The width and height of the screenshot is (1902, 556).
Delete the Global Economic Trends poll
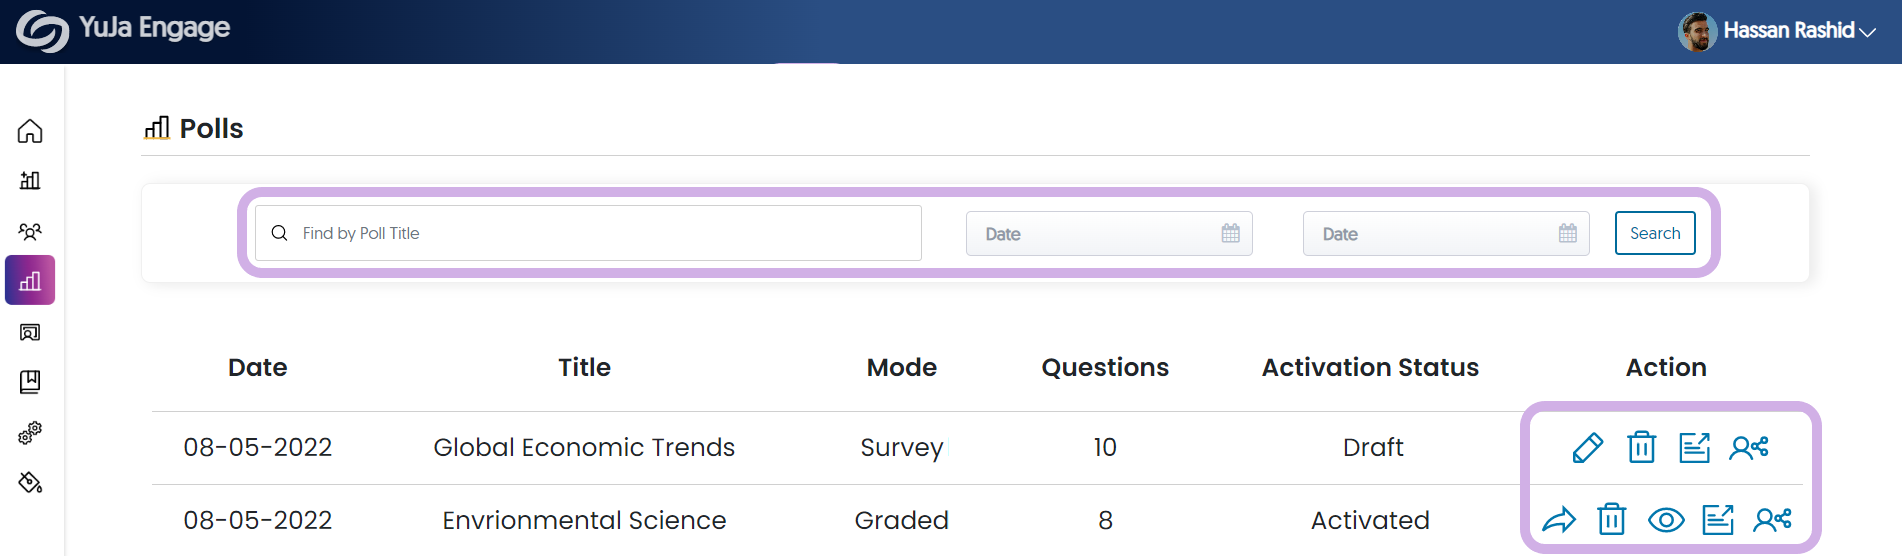click(1641, 447)
